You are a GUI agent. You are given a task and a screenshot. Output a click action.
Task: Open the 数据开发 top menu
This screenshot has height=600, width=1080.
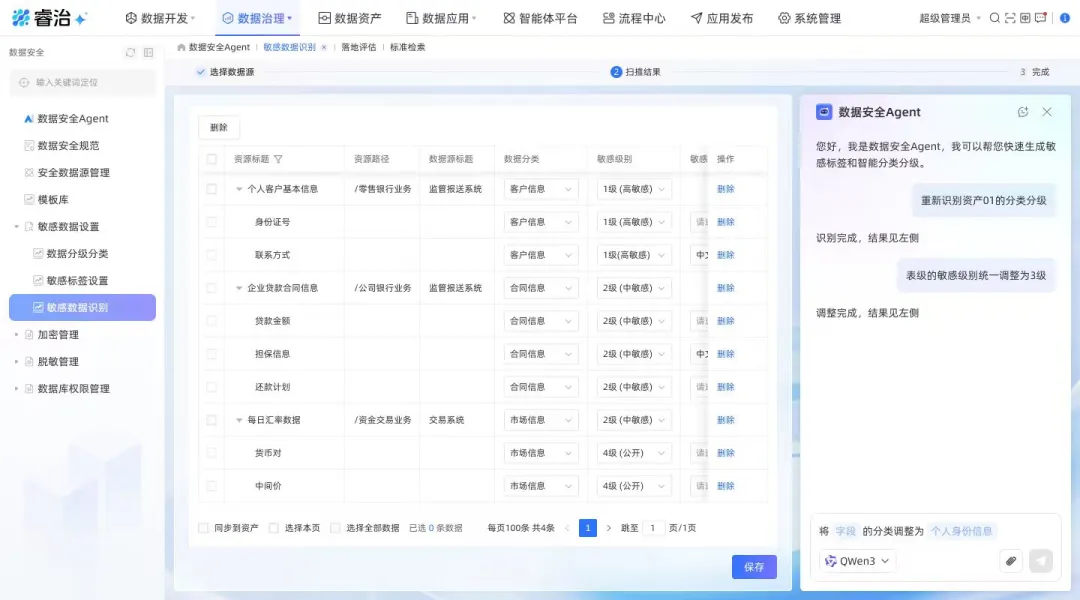160,18
